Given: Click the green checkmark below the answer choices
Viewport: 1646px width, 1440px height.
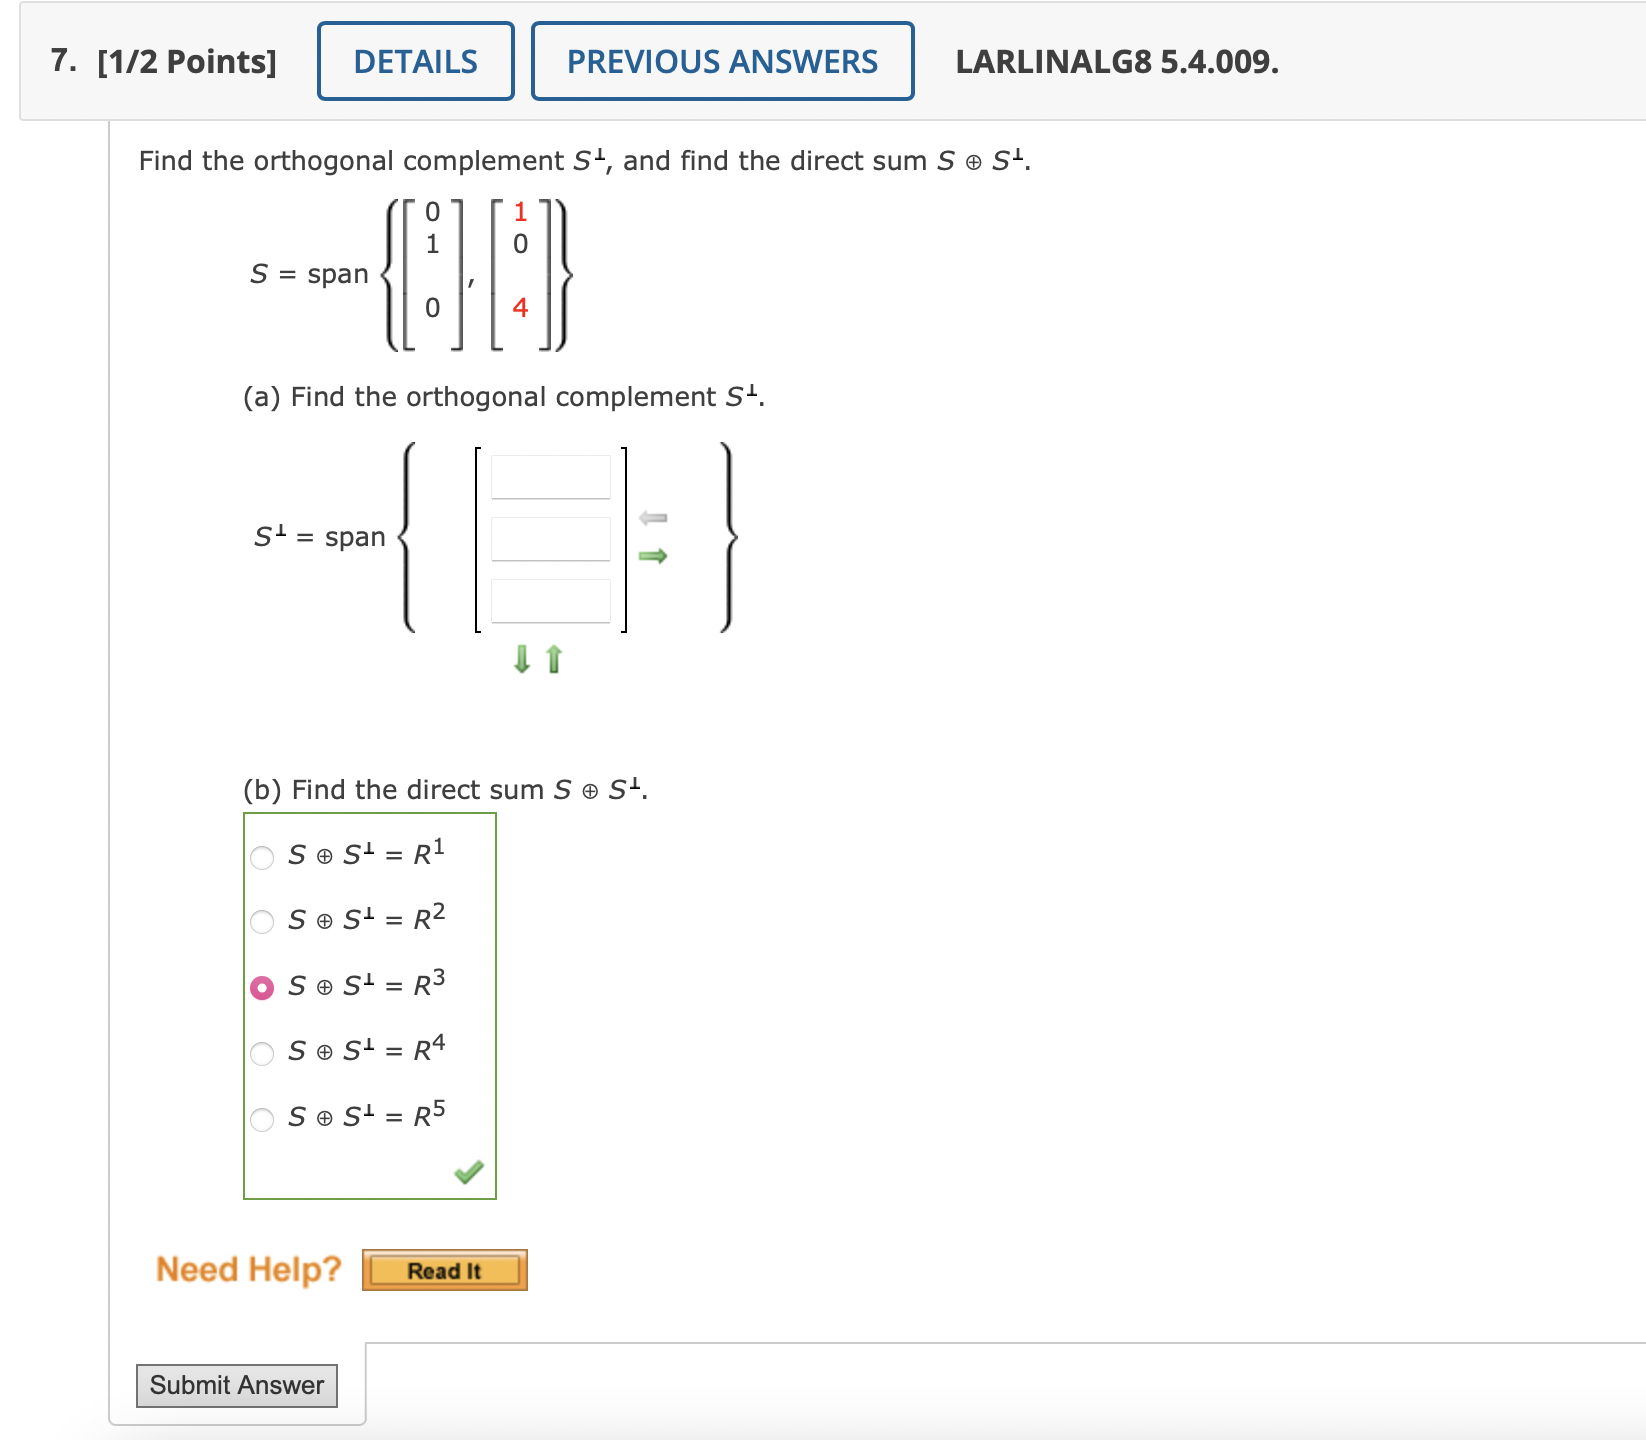Looking at the screenshot, I should pos(470,1172).
